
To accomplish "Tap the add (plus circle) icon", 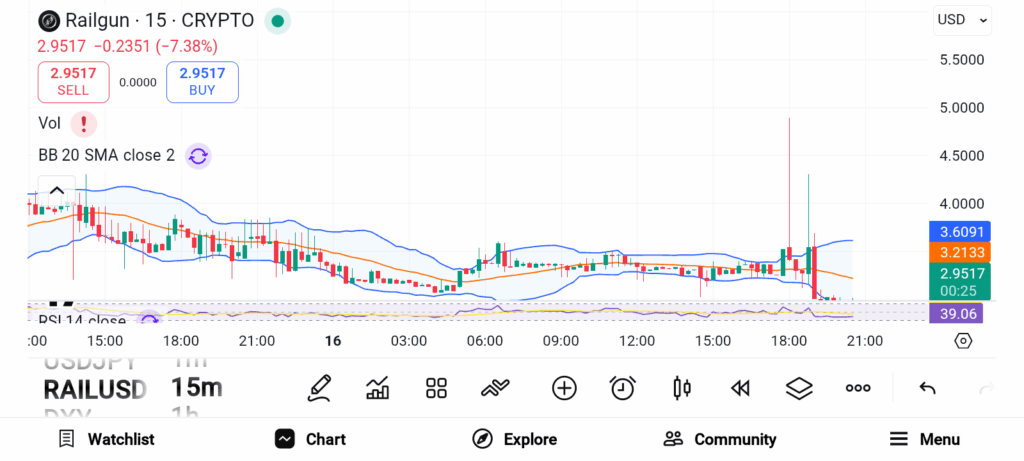I will pyautogui.click(x=564, y=388).
